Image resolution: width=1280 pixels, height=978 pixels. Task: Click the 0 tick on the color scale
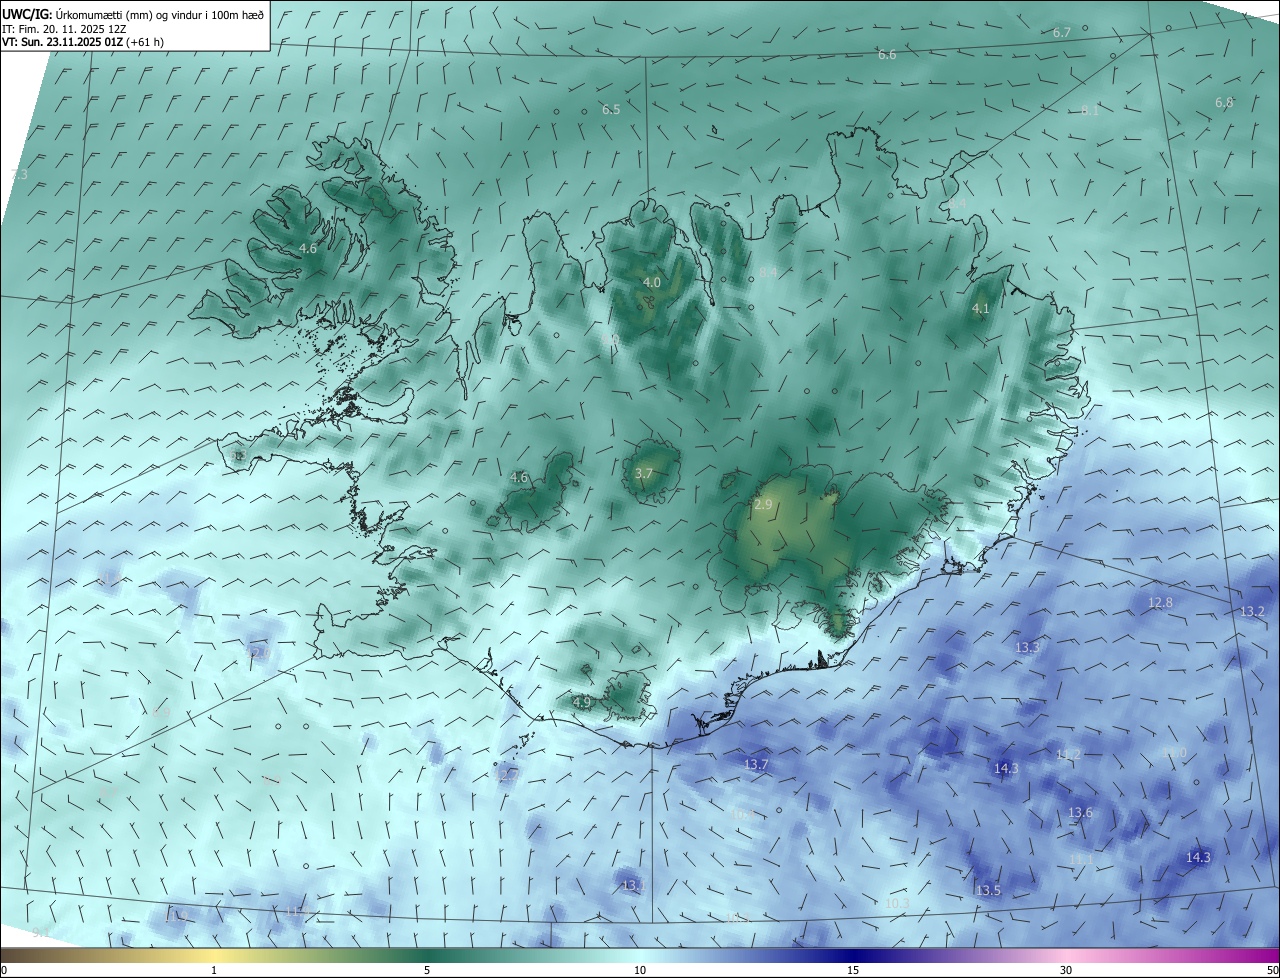[3, 971]
